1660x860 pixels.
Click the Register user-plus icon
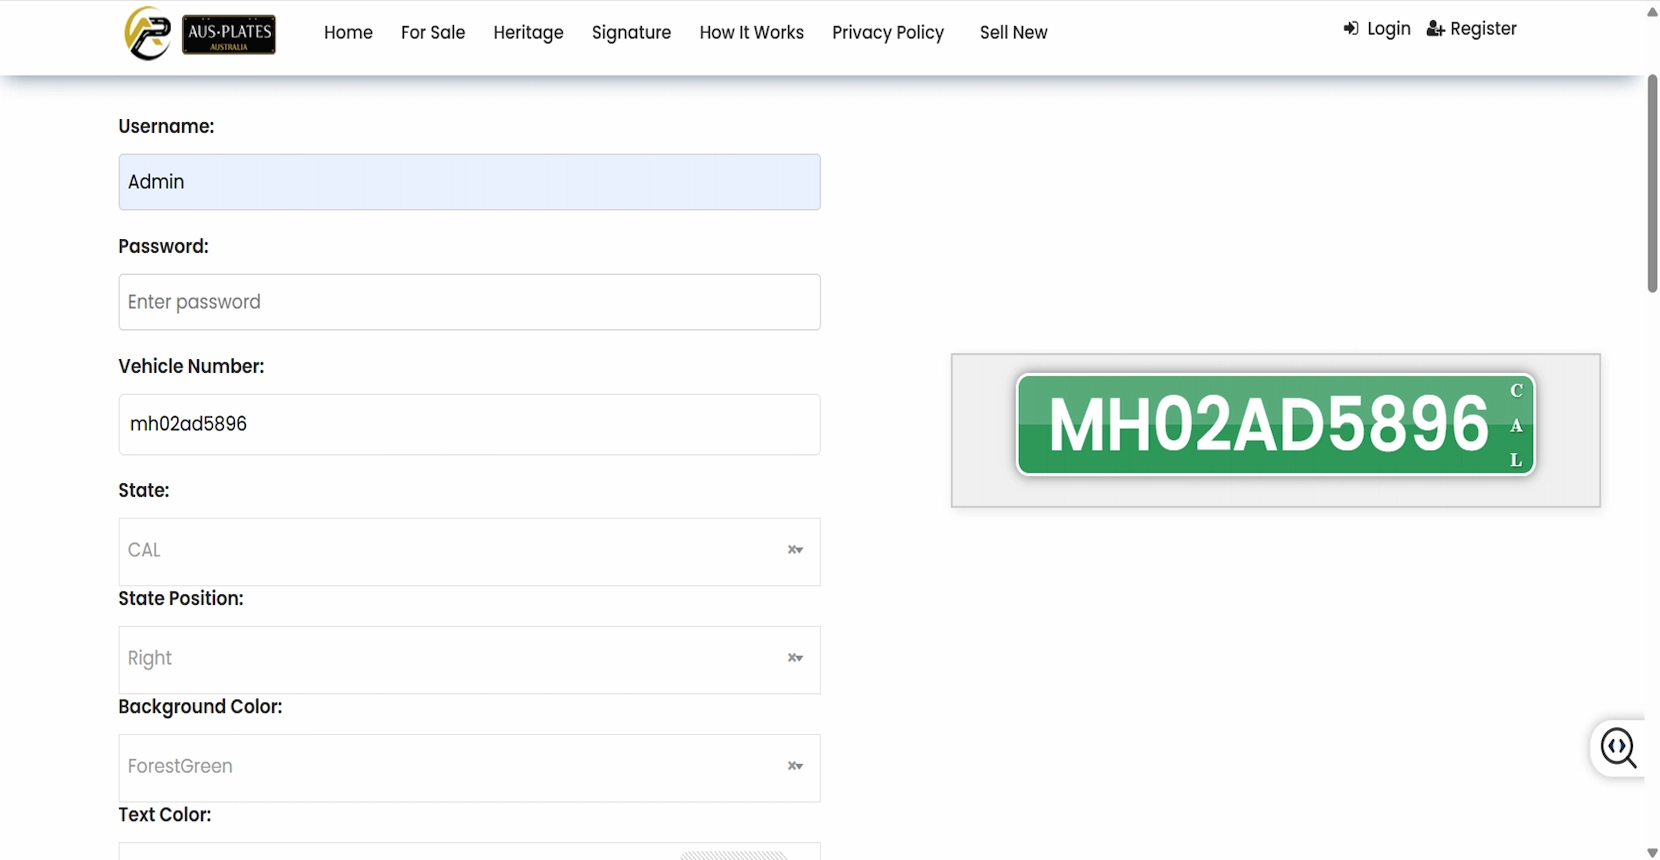coord(1435,29)
